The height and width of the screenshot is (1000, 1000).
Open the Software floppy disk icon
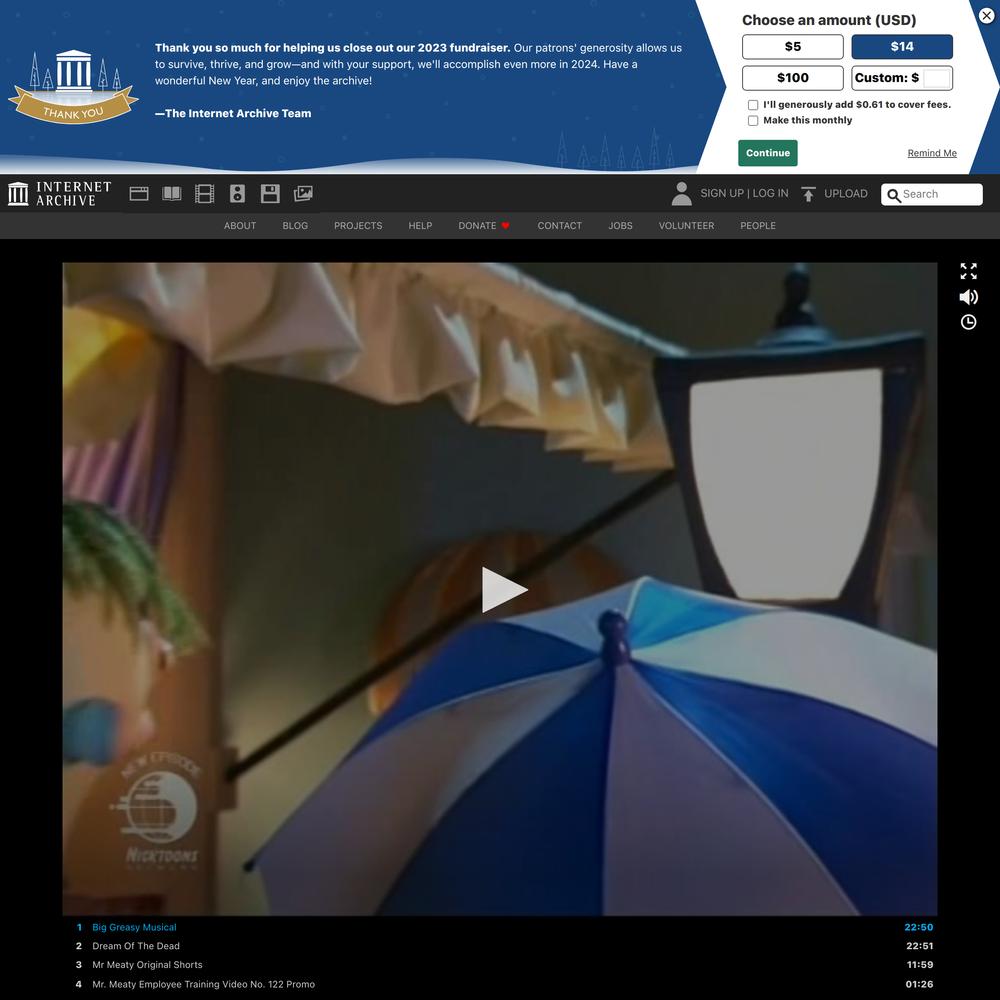pyautogui.click(x=270, y=194)
